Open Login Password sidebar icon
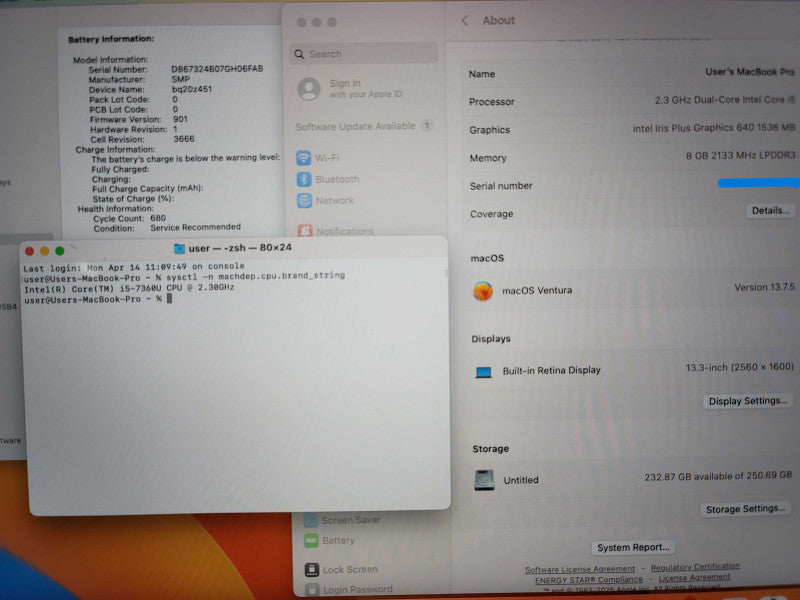 [x=312, y=590]
